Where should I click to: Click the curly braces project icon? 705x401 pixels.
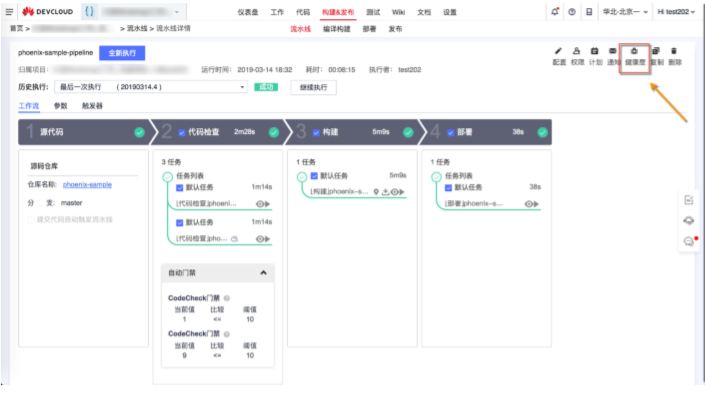tap(89, 12)
